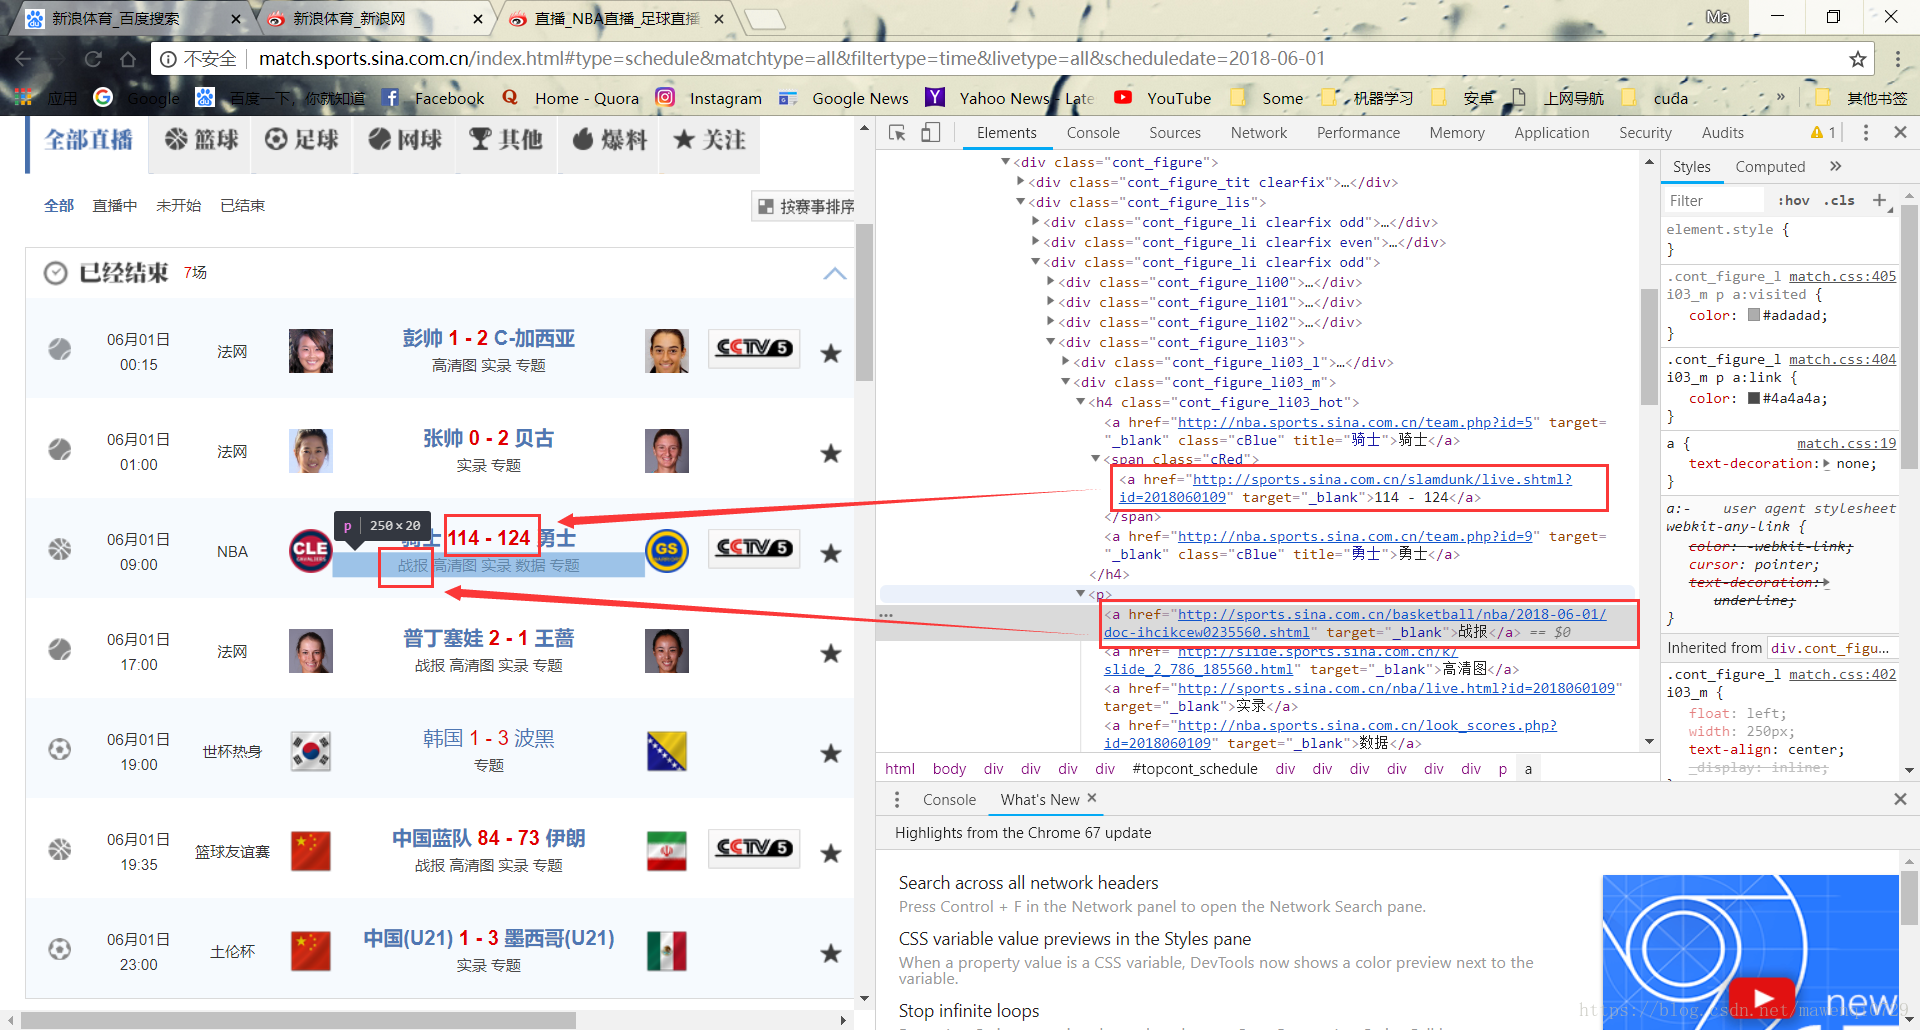Show more Styles pane tabs chevron
This screenshot has width=1920, height=1030.
[1836, 167]
